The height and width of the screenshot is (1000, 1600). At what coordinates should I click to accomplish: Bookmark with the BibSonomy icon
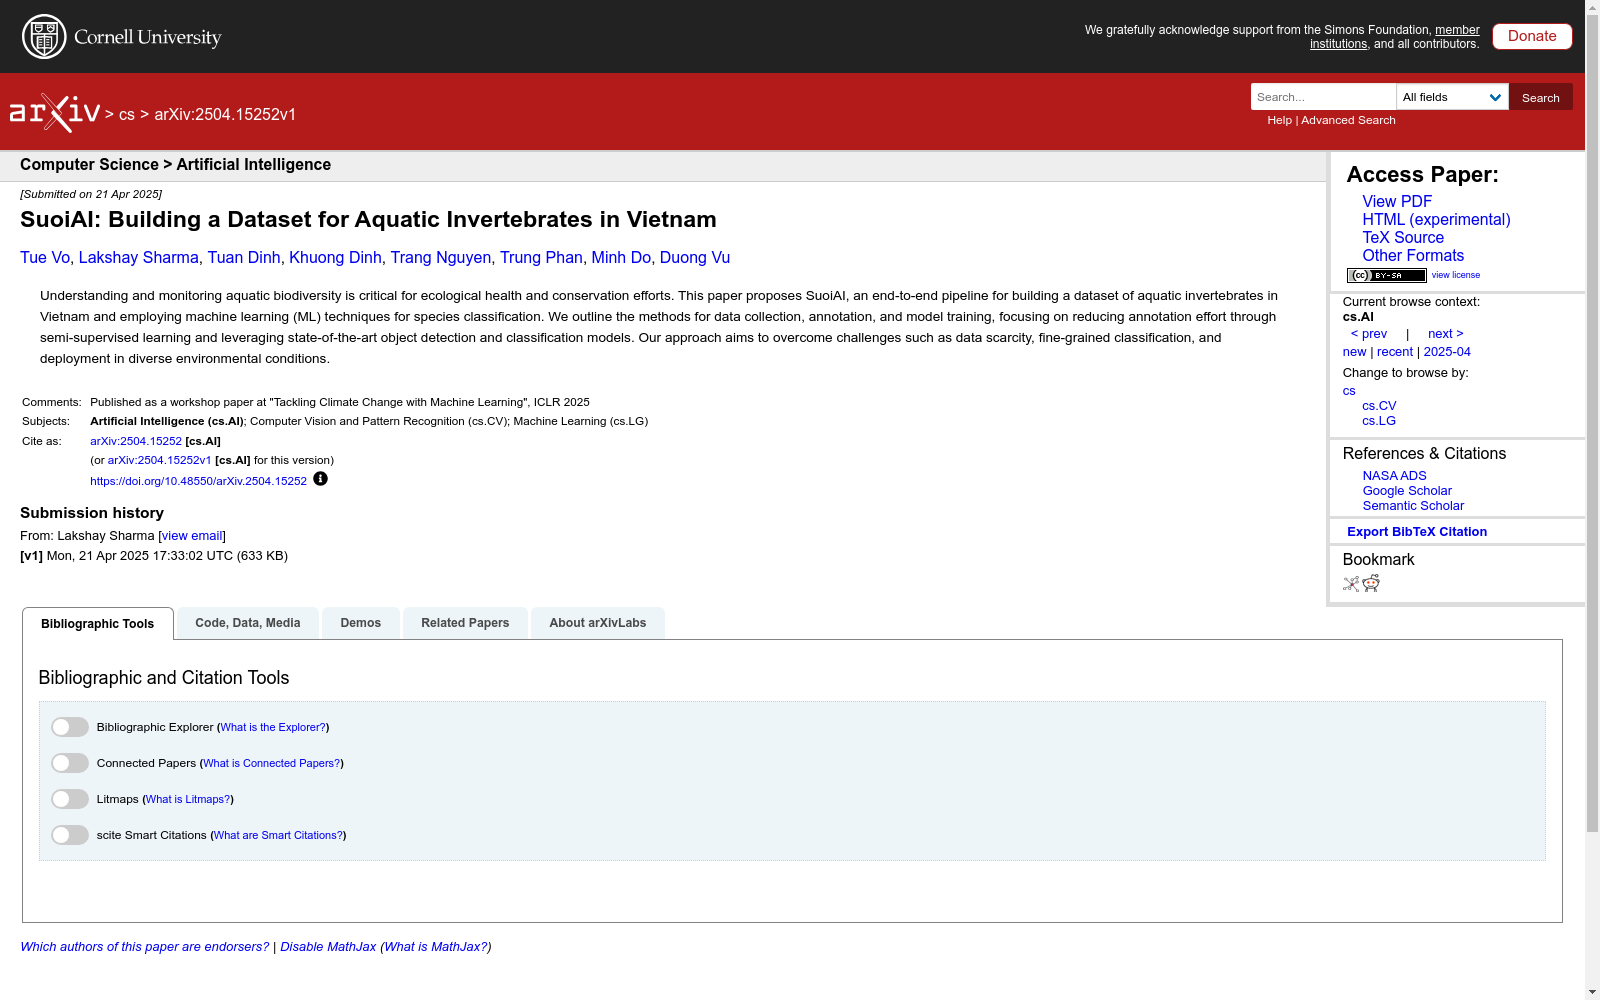click(1351, 584)
